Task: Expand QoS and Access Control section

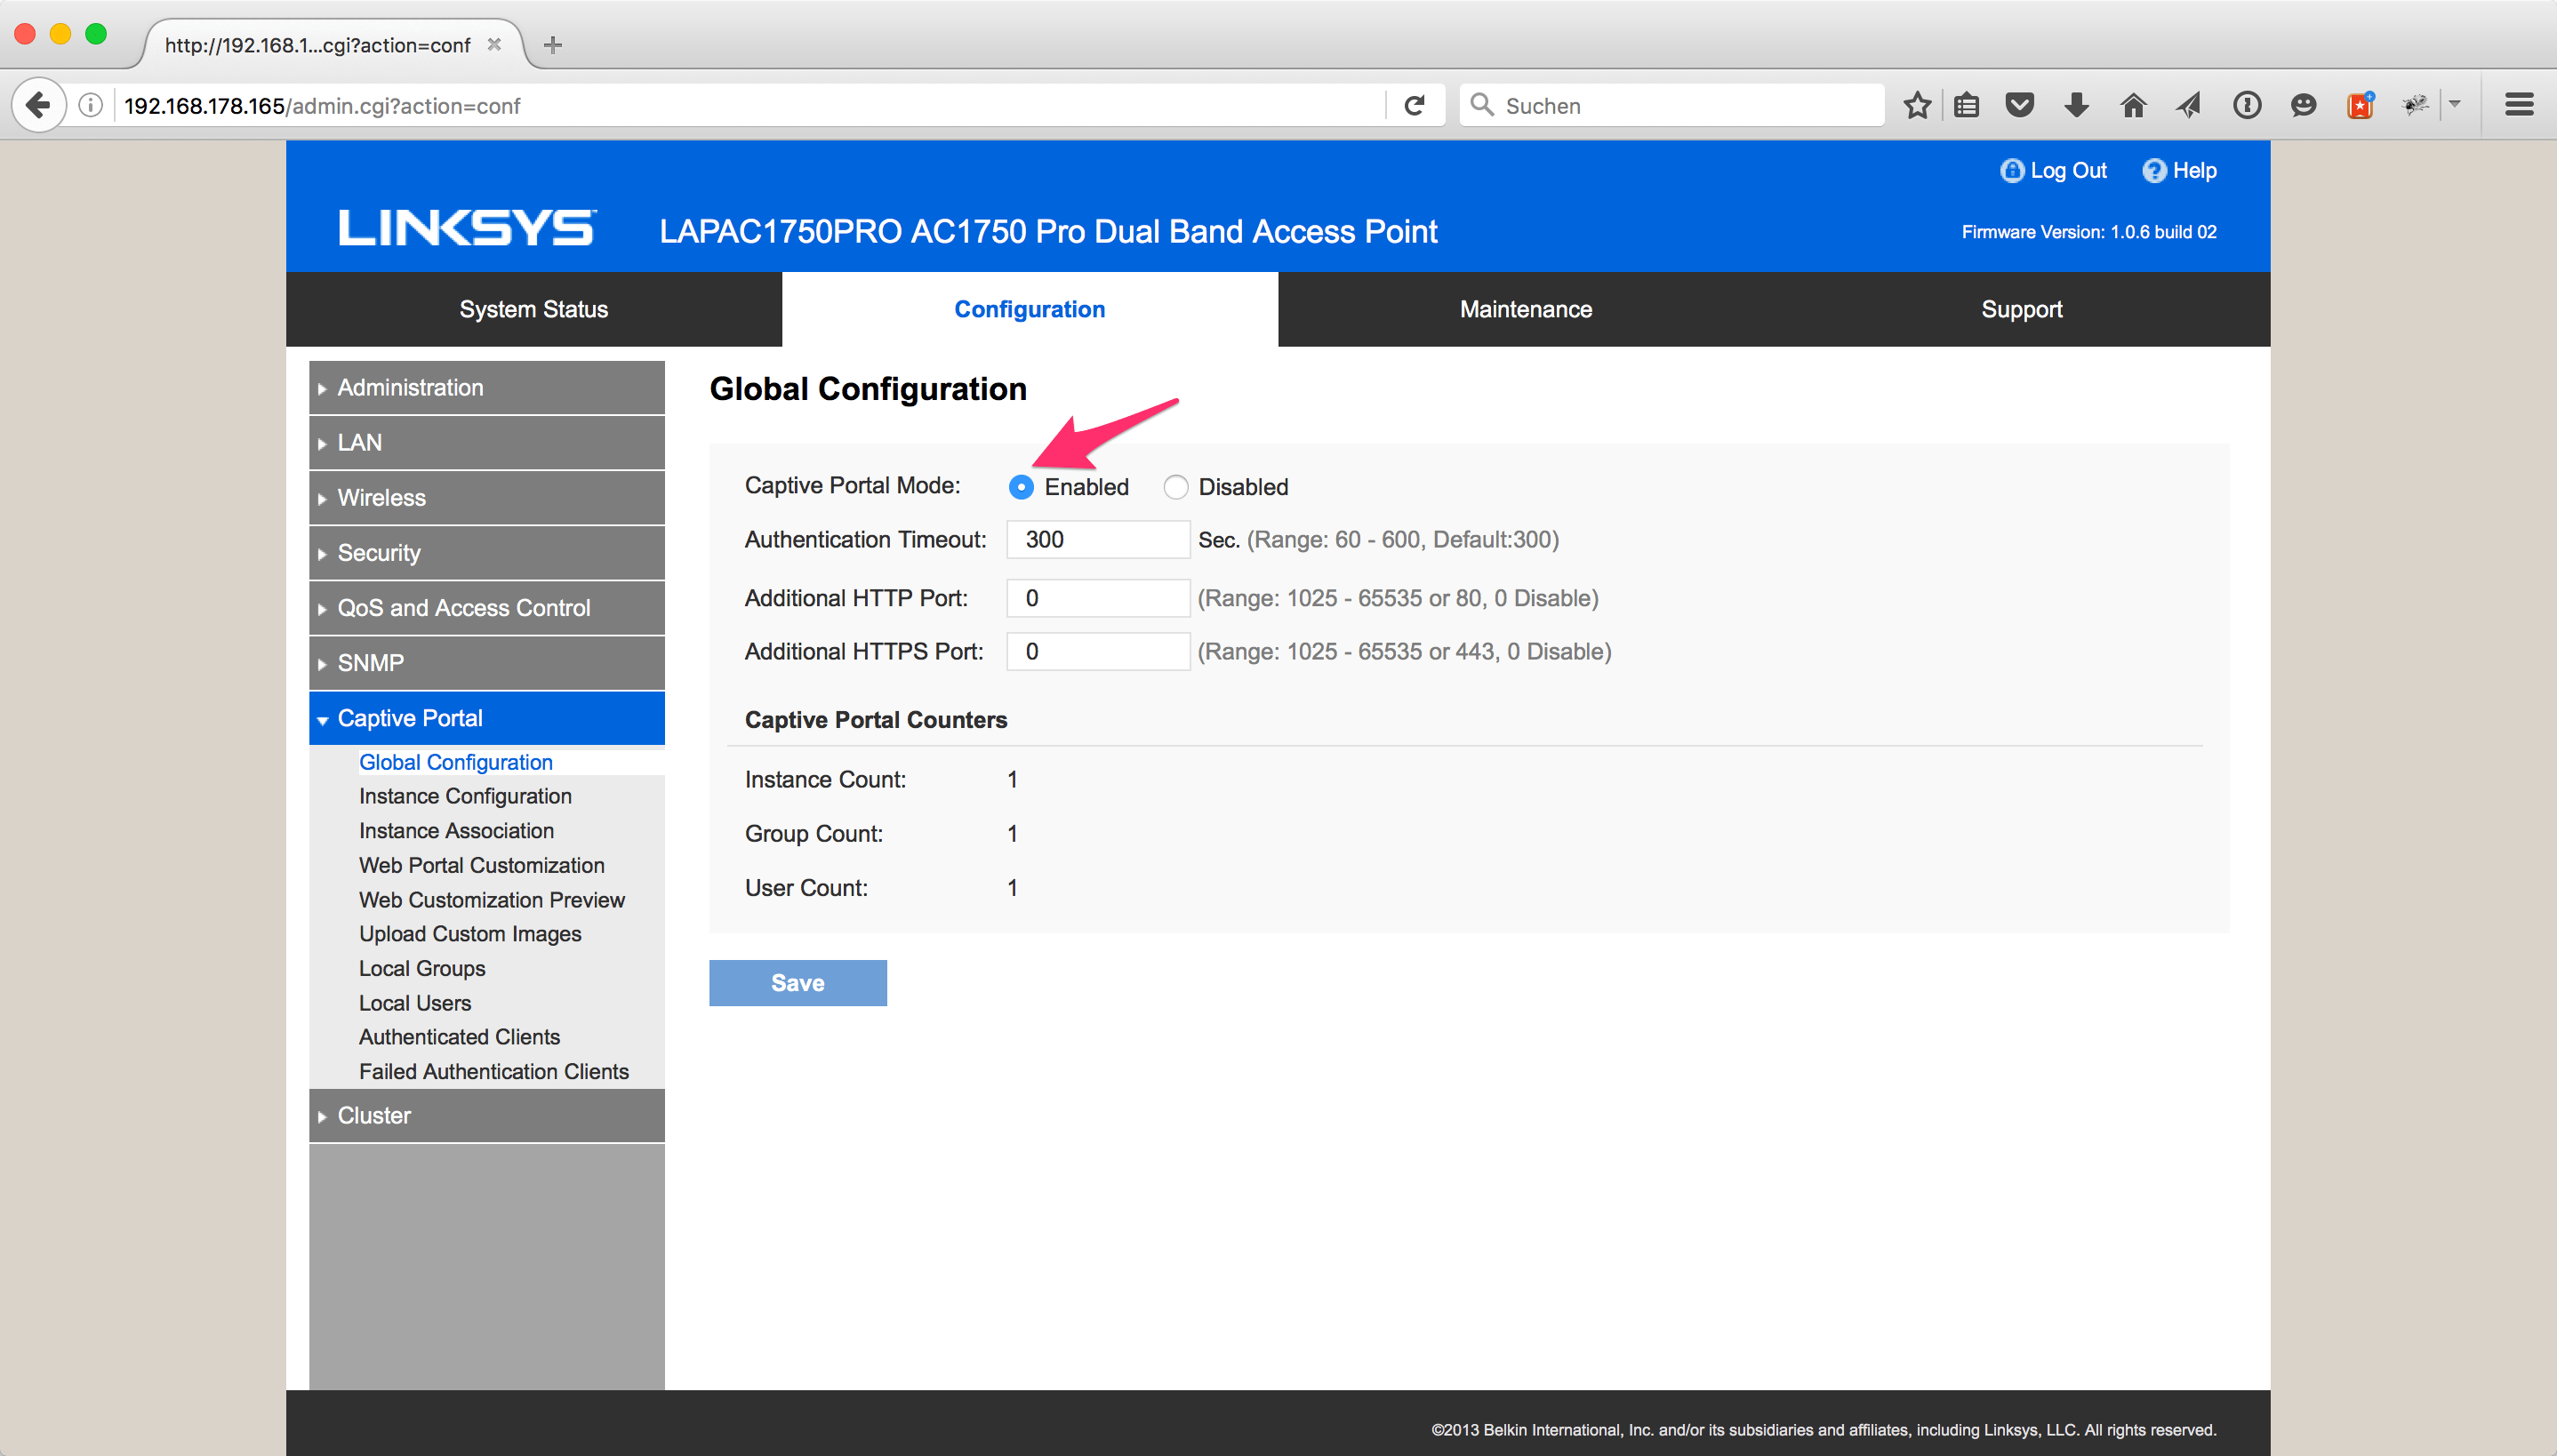Action: coord(487,607)
